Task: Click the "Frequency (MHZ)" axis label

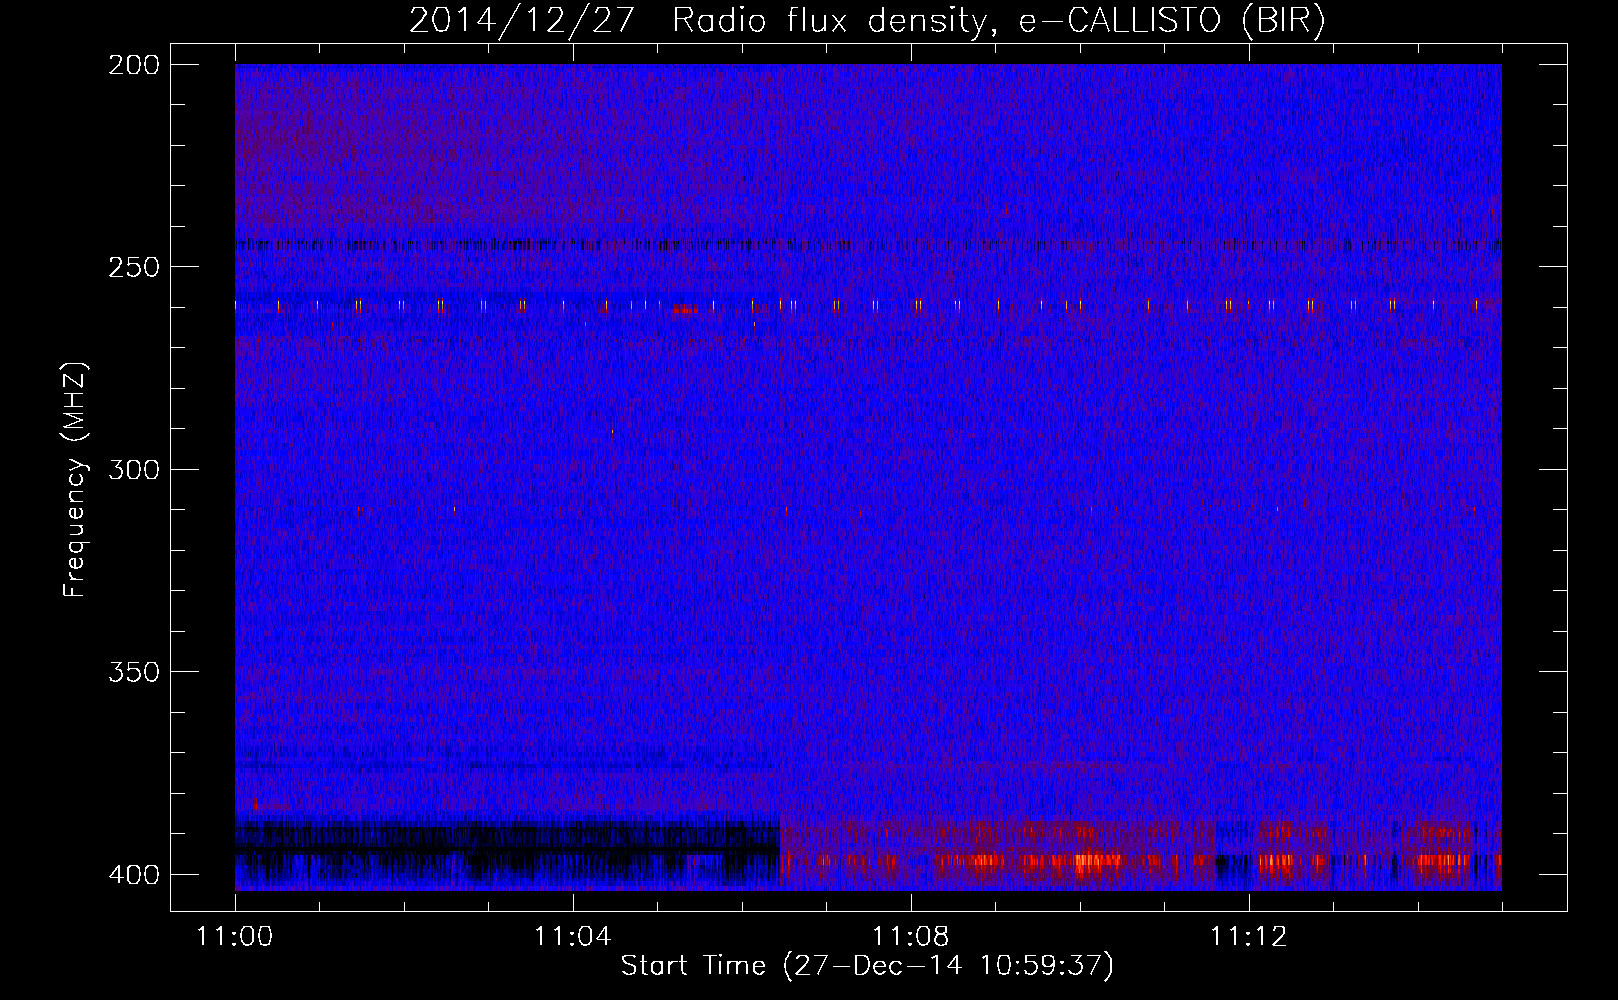Action: click(74, 480)
